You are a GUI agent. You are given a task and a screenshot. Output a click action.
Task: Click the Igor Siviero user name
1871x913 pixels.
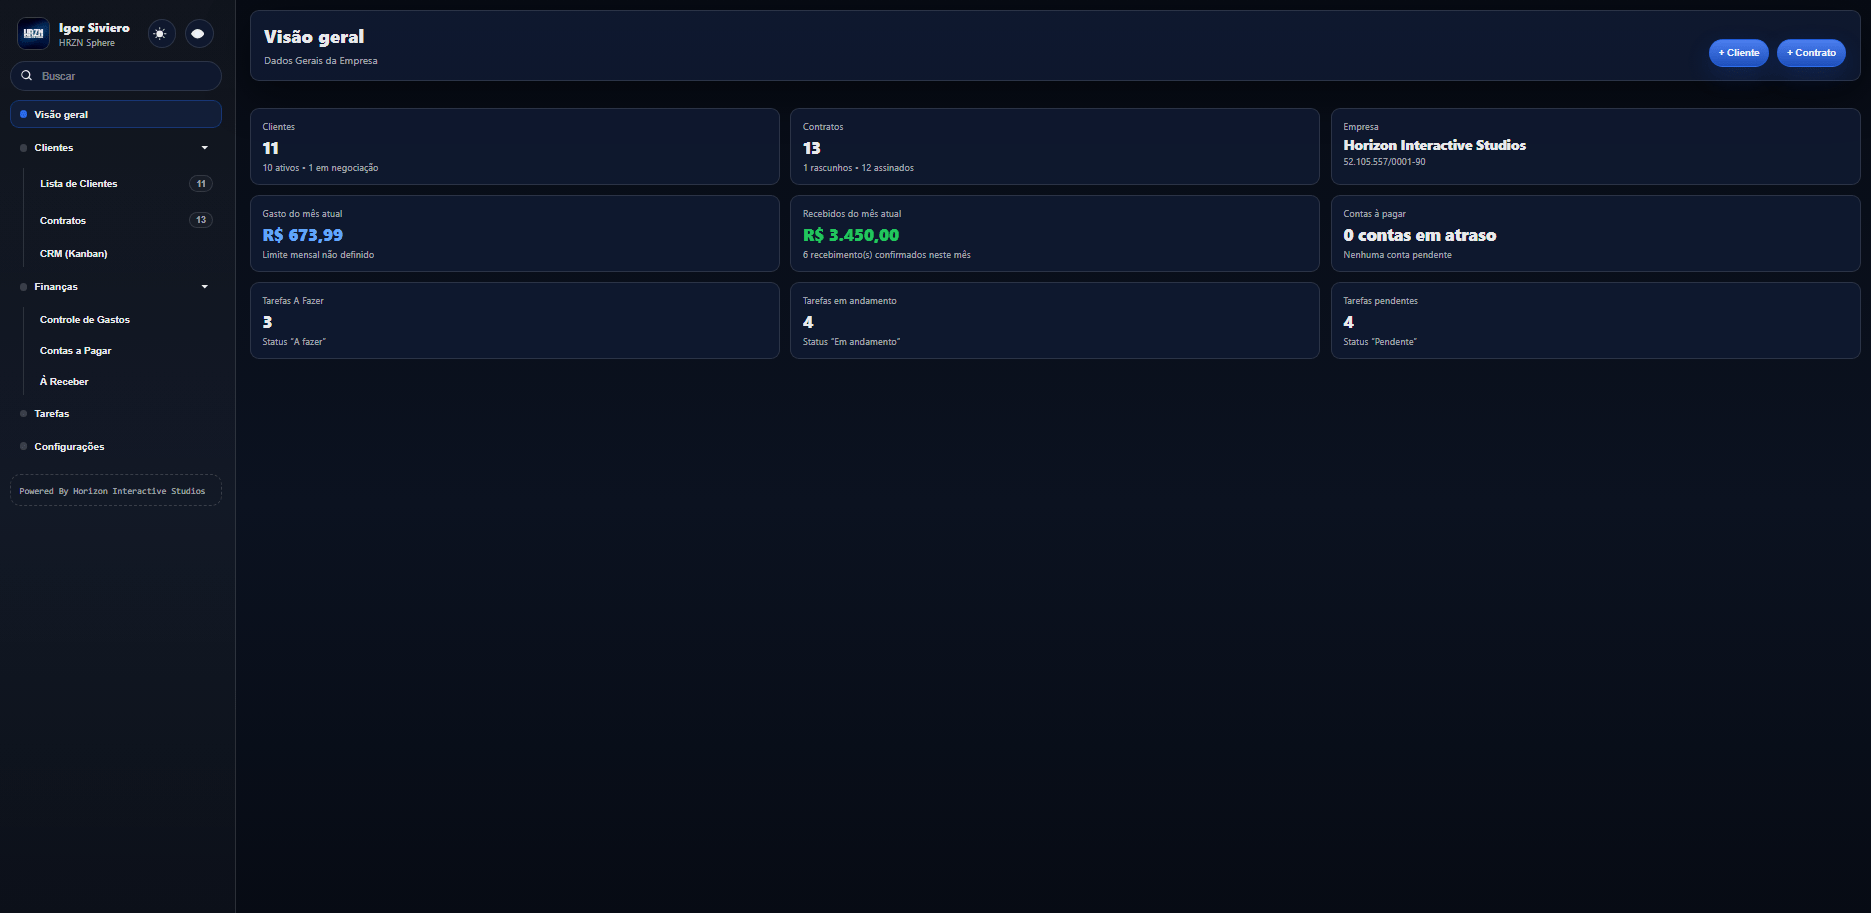pos(94,28)
